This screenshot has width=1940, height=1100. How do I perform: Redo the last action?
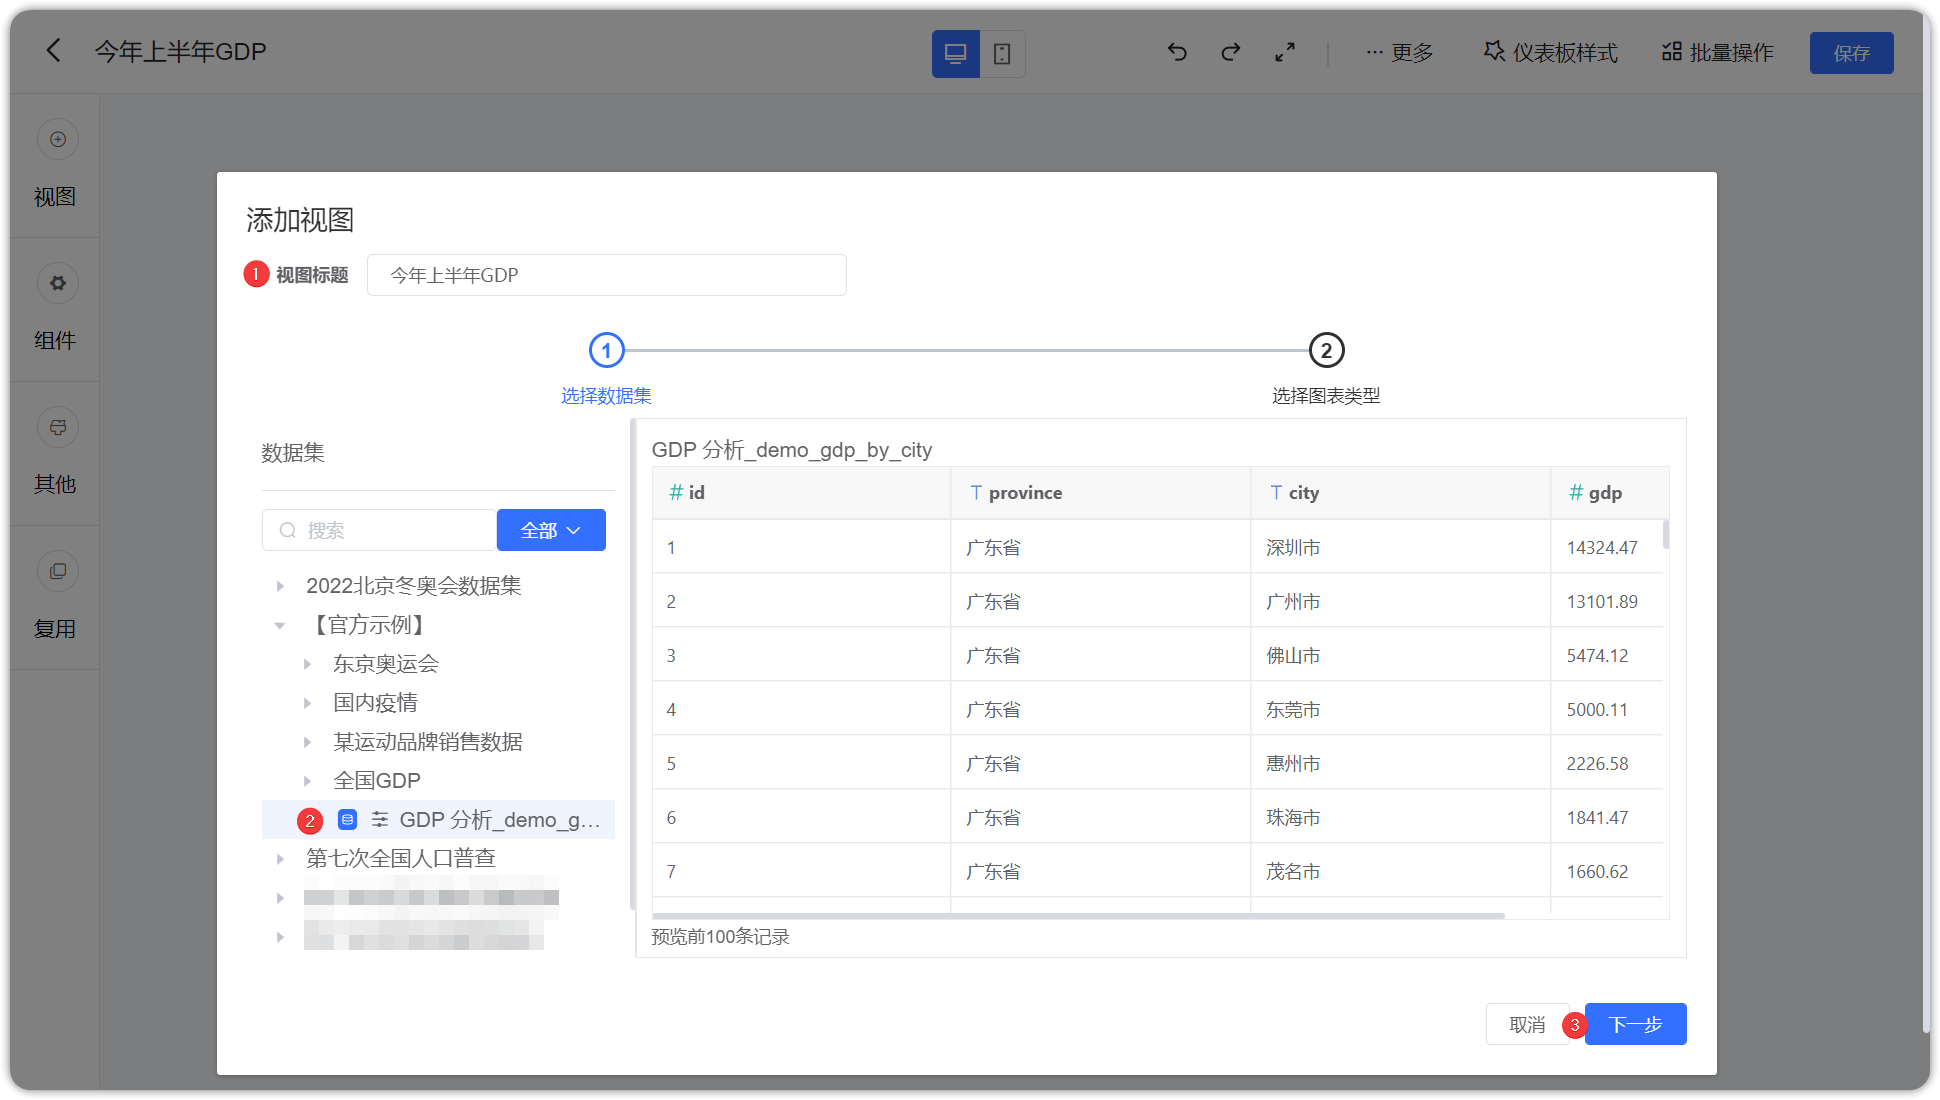click(1230, 52)
